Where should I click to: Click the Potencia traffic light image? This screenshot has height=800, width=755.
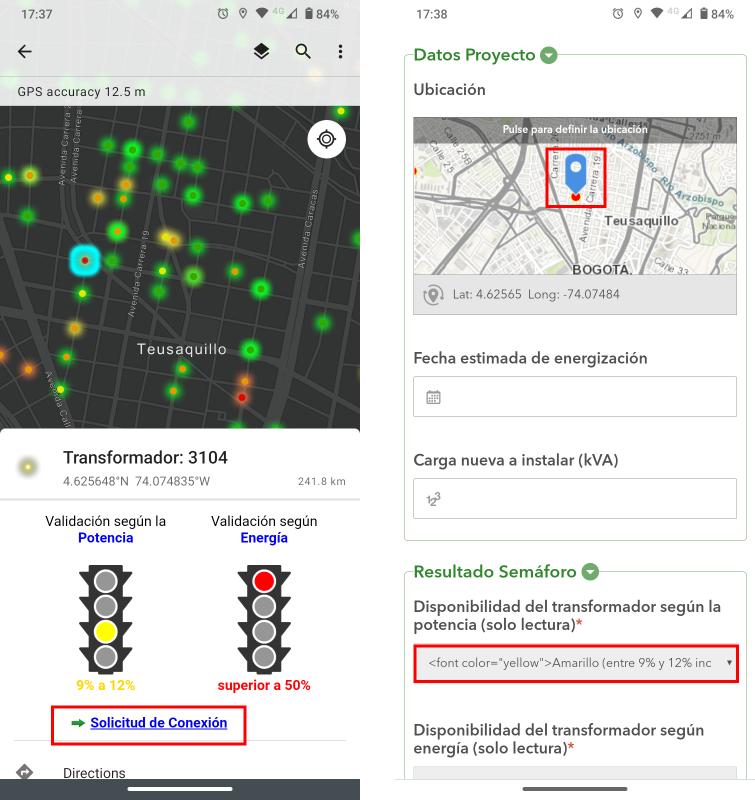coord(106,619)
